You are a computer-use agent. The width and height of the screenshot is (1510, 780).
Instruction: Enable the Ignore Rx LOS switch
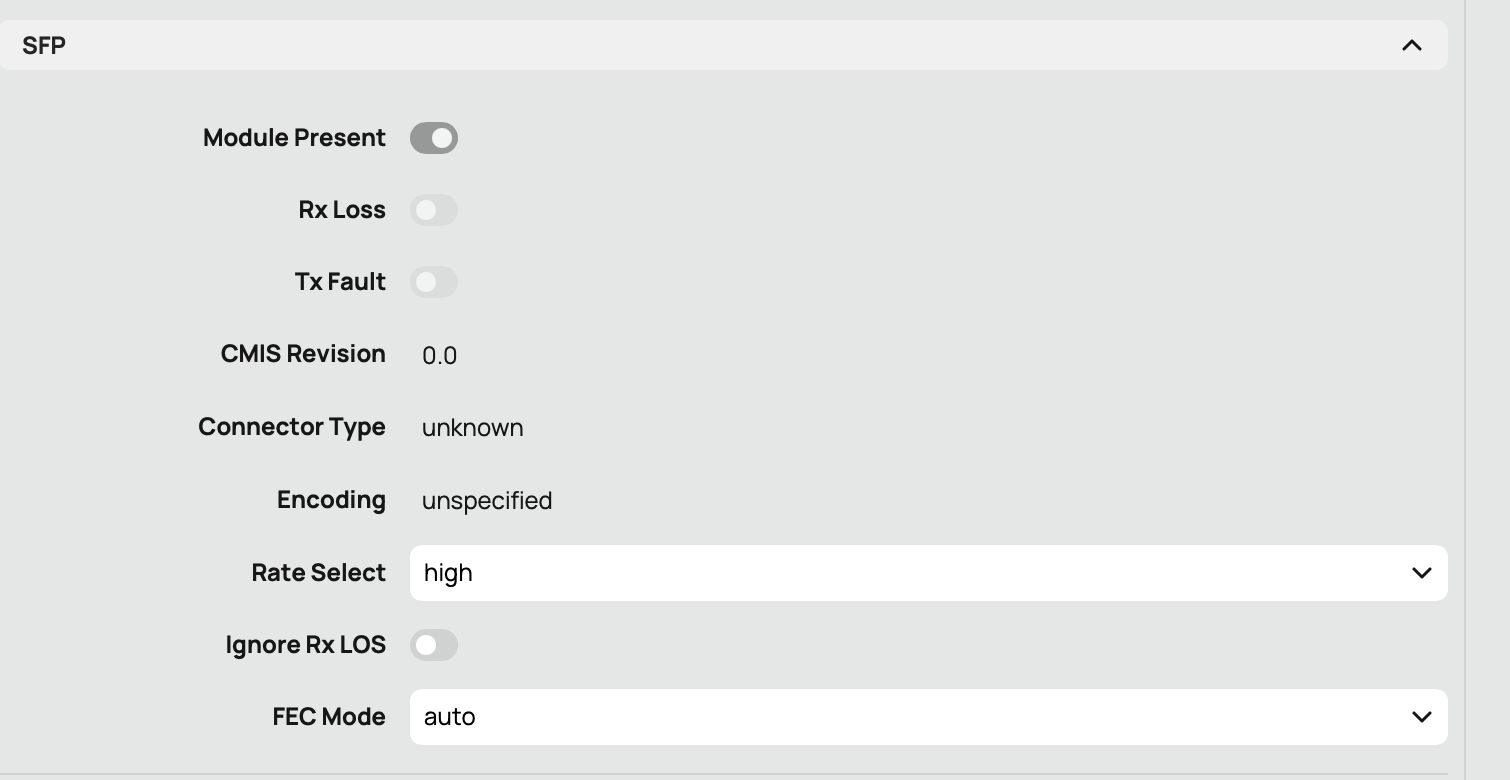coord(434,645)
